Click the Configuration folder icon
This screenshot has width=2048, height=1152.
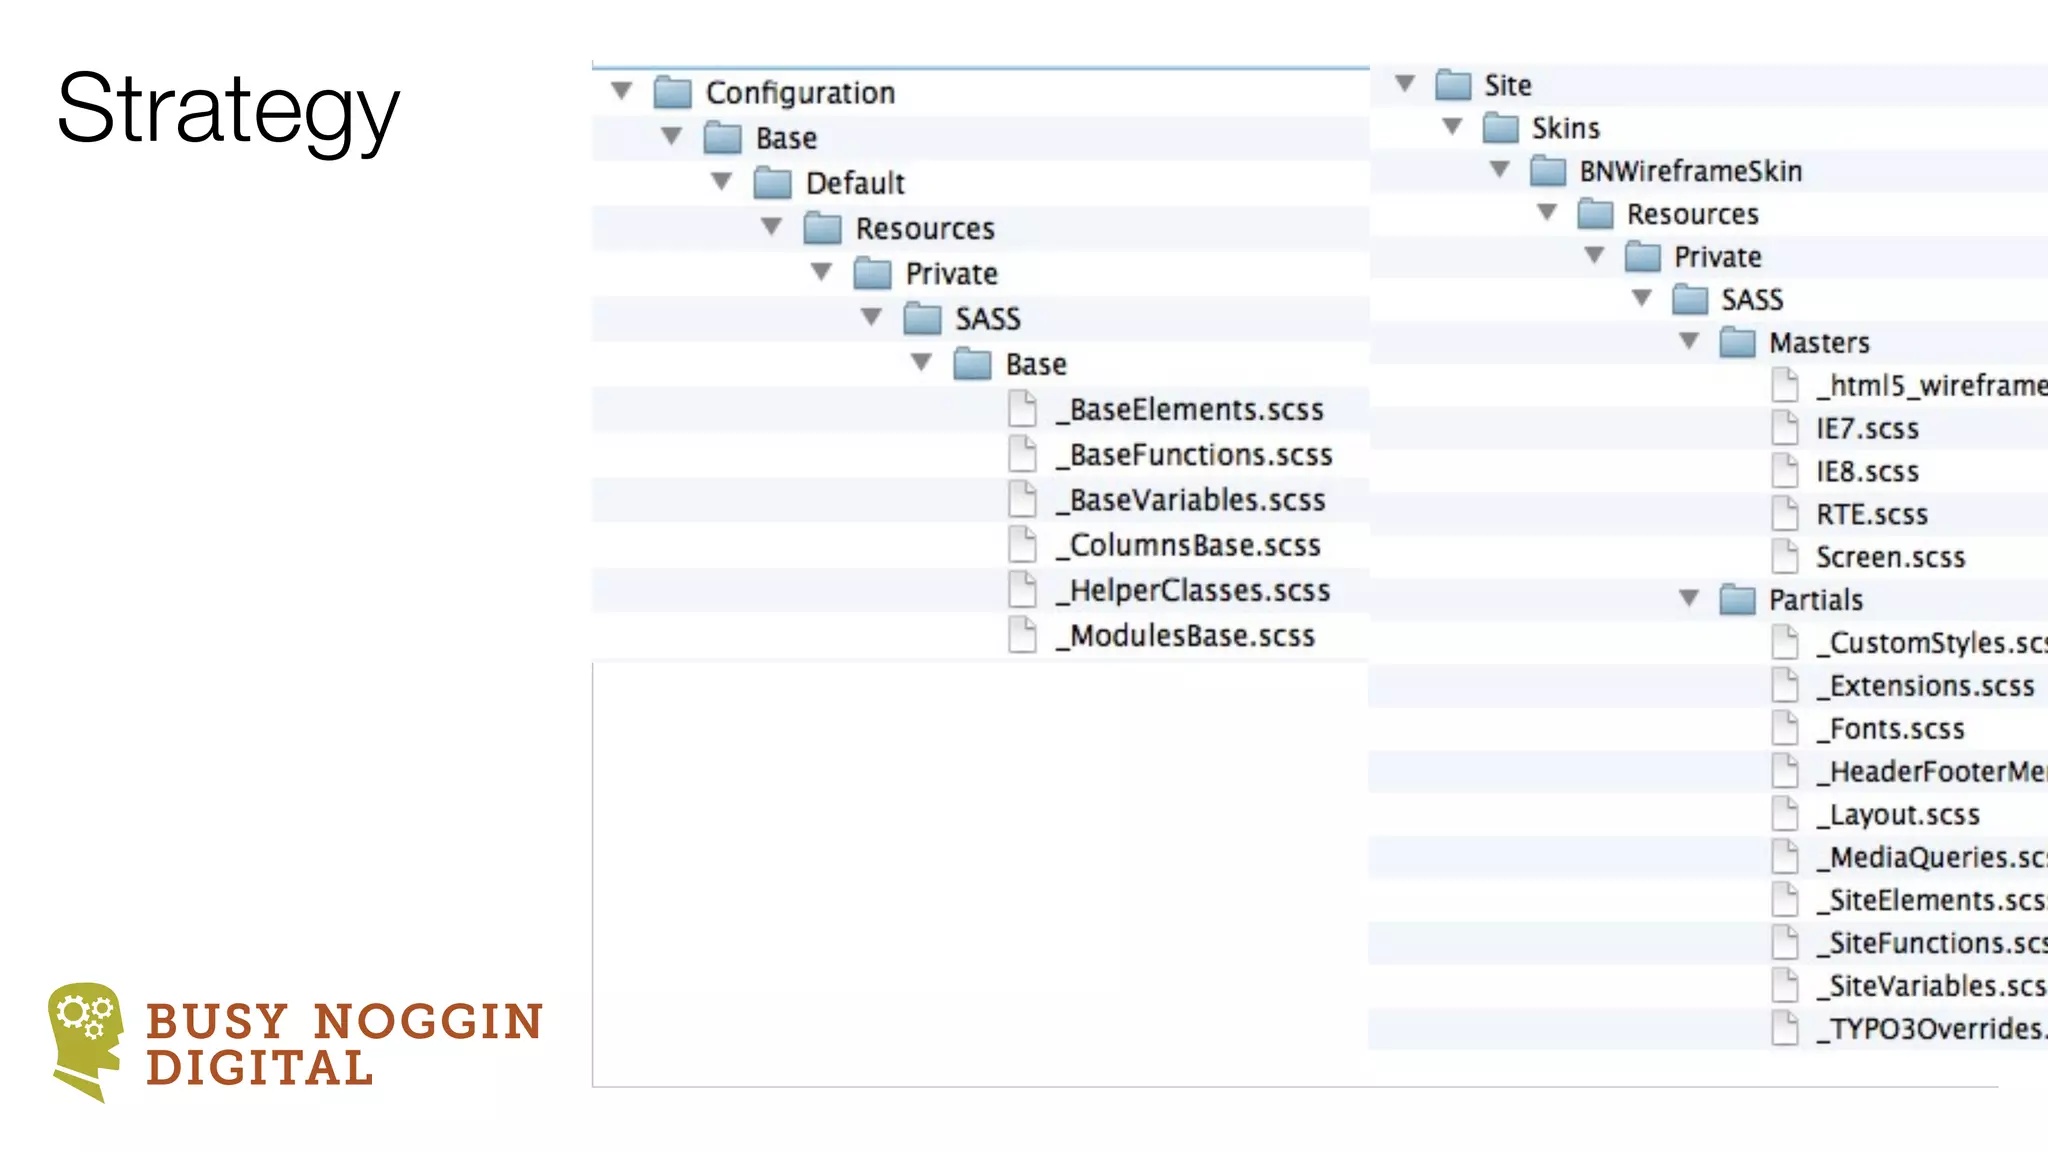click(672, 93)
